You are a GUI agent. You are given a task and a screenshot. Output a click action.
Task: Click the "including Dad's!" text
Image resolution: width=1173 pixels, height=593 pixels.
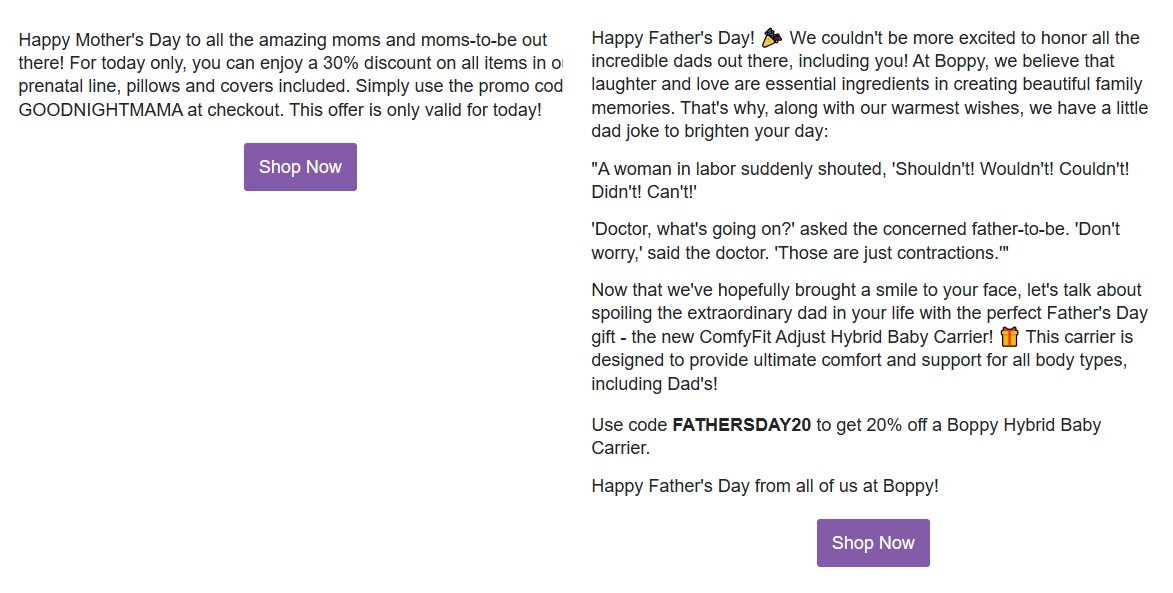(x=654, y=384)
